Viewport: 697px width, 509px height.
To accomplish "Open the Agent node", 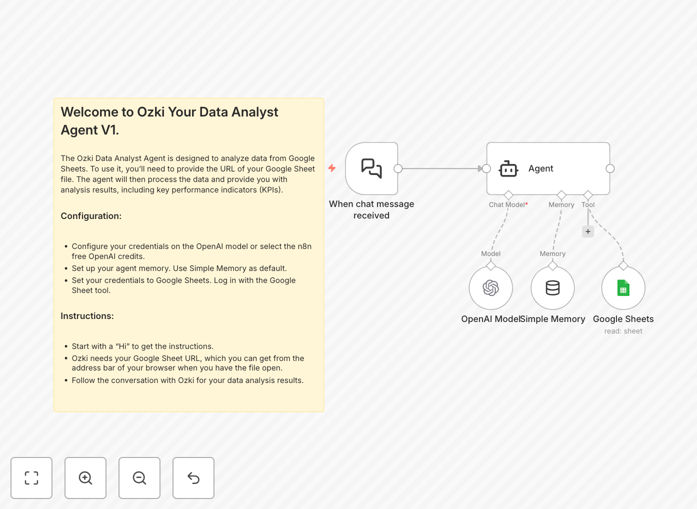I will pos(548,168).
